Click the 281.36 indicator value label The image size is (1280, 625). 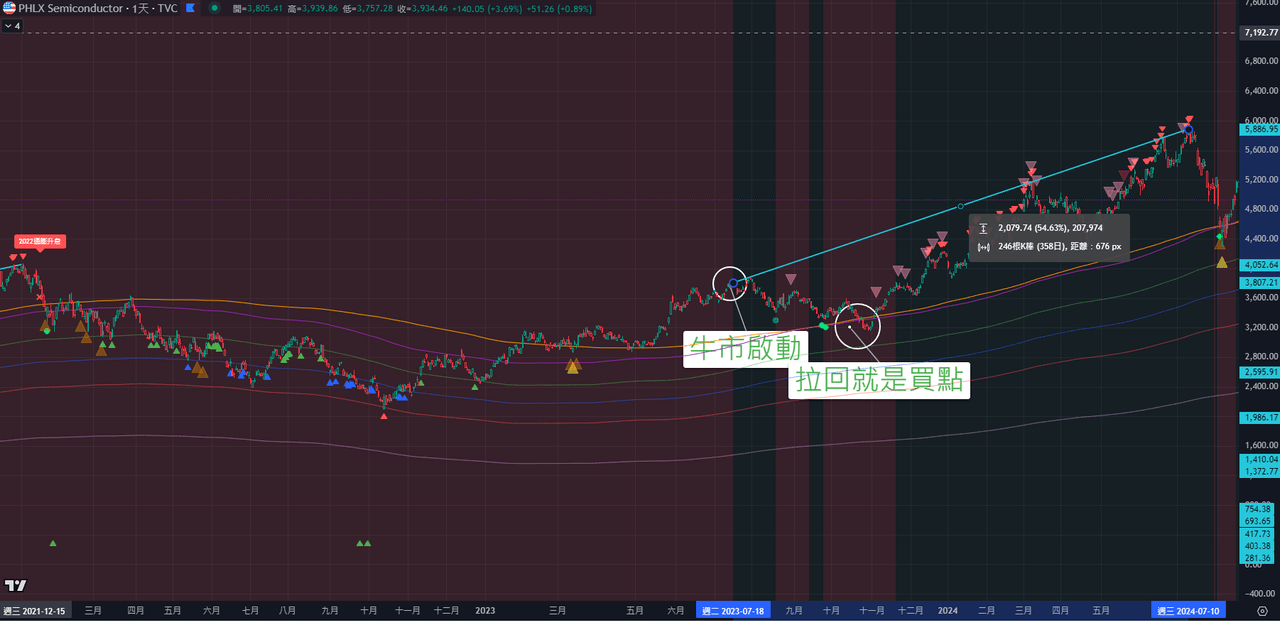(1258, 558)
